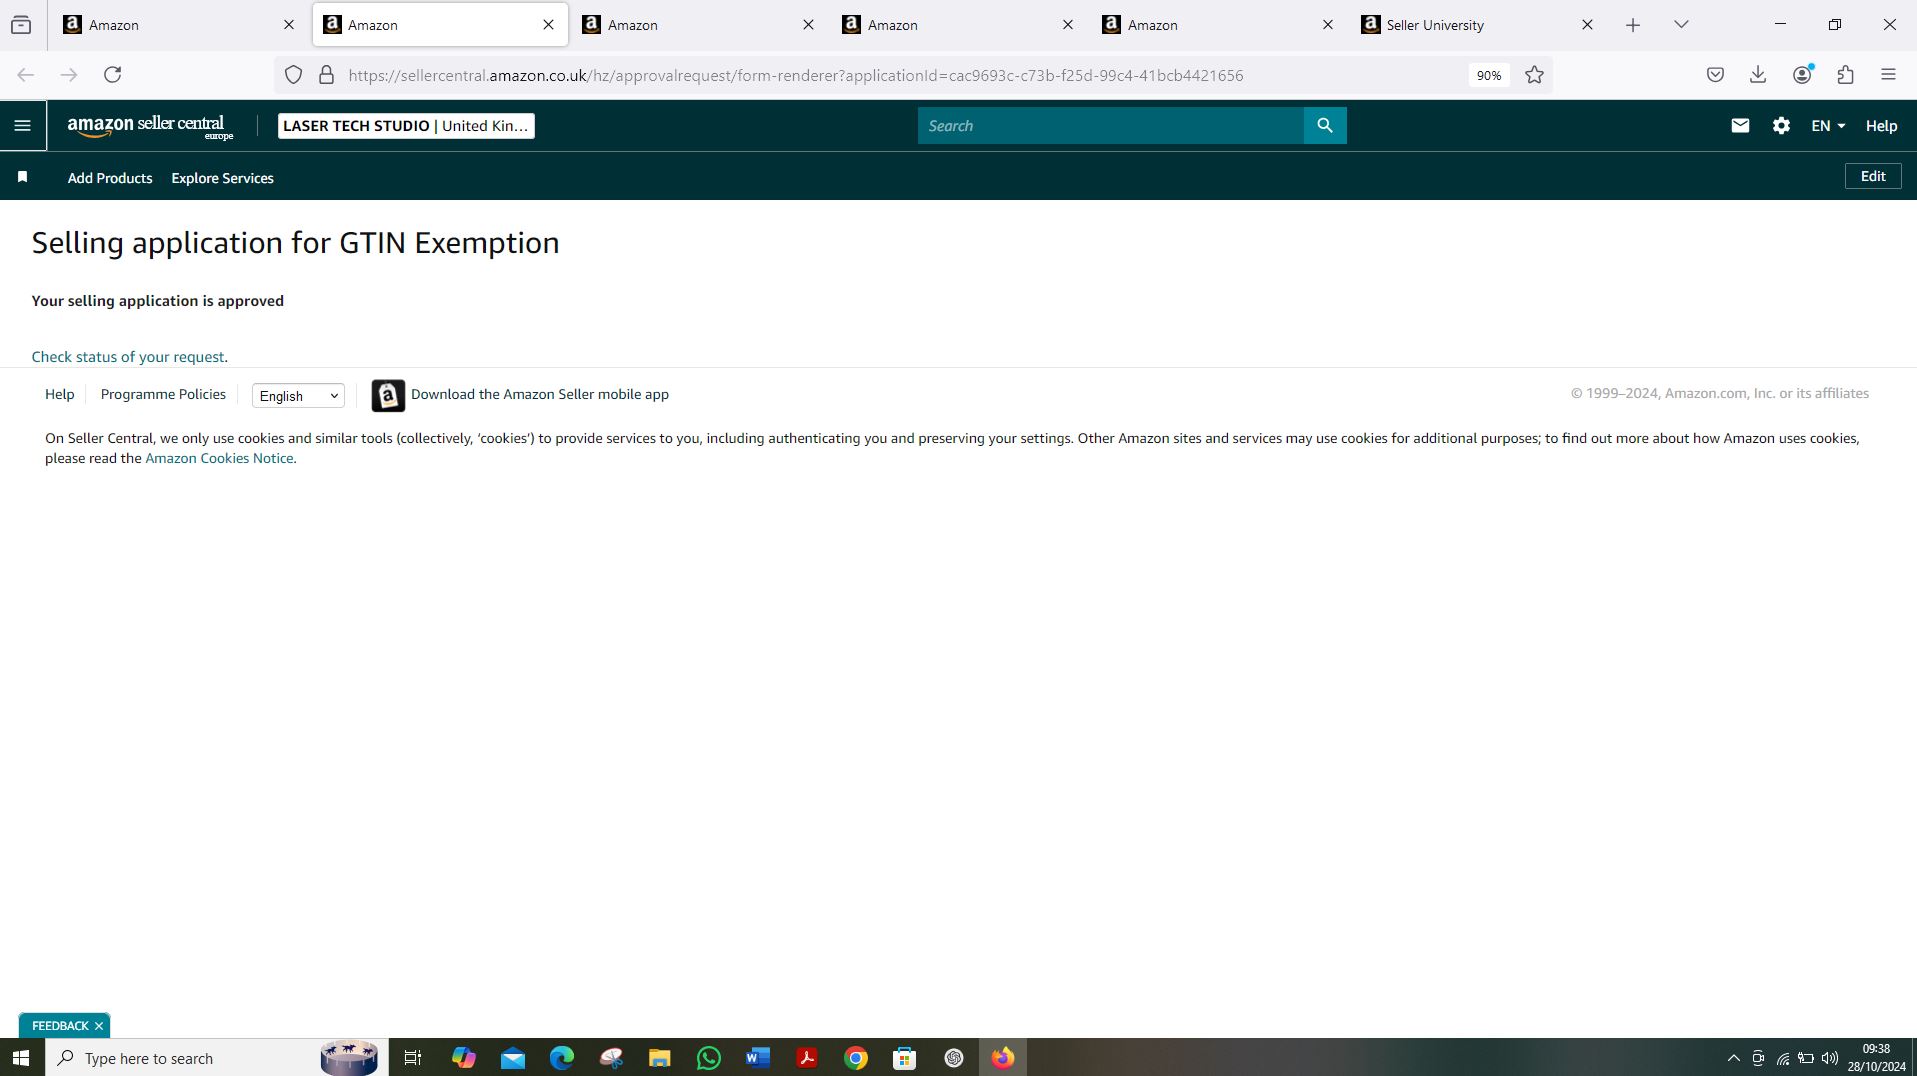Open the Firefox extensions icon

point(1846,75)
